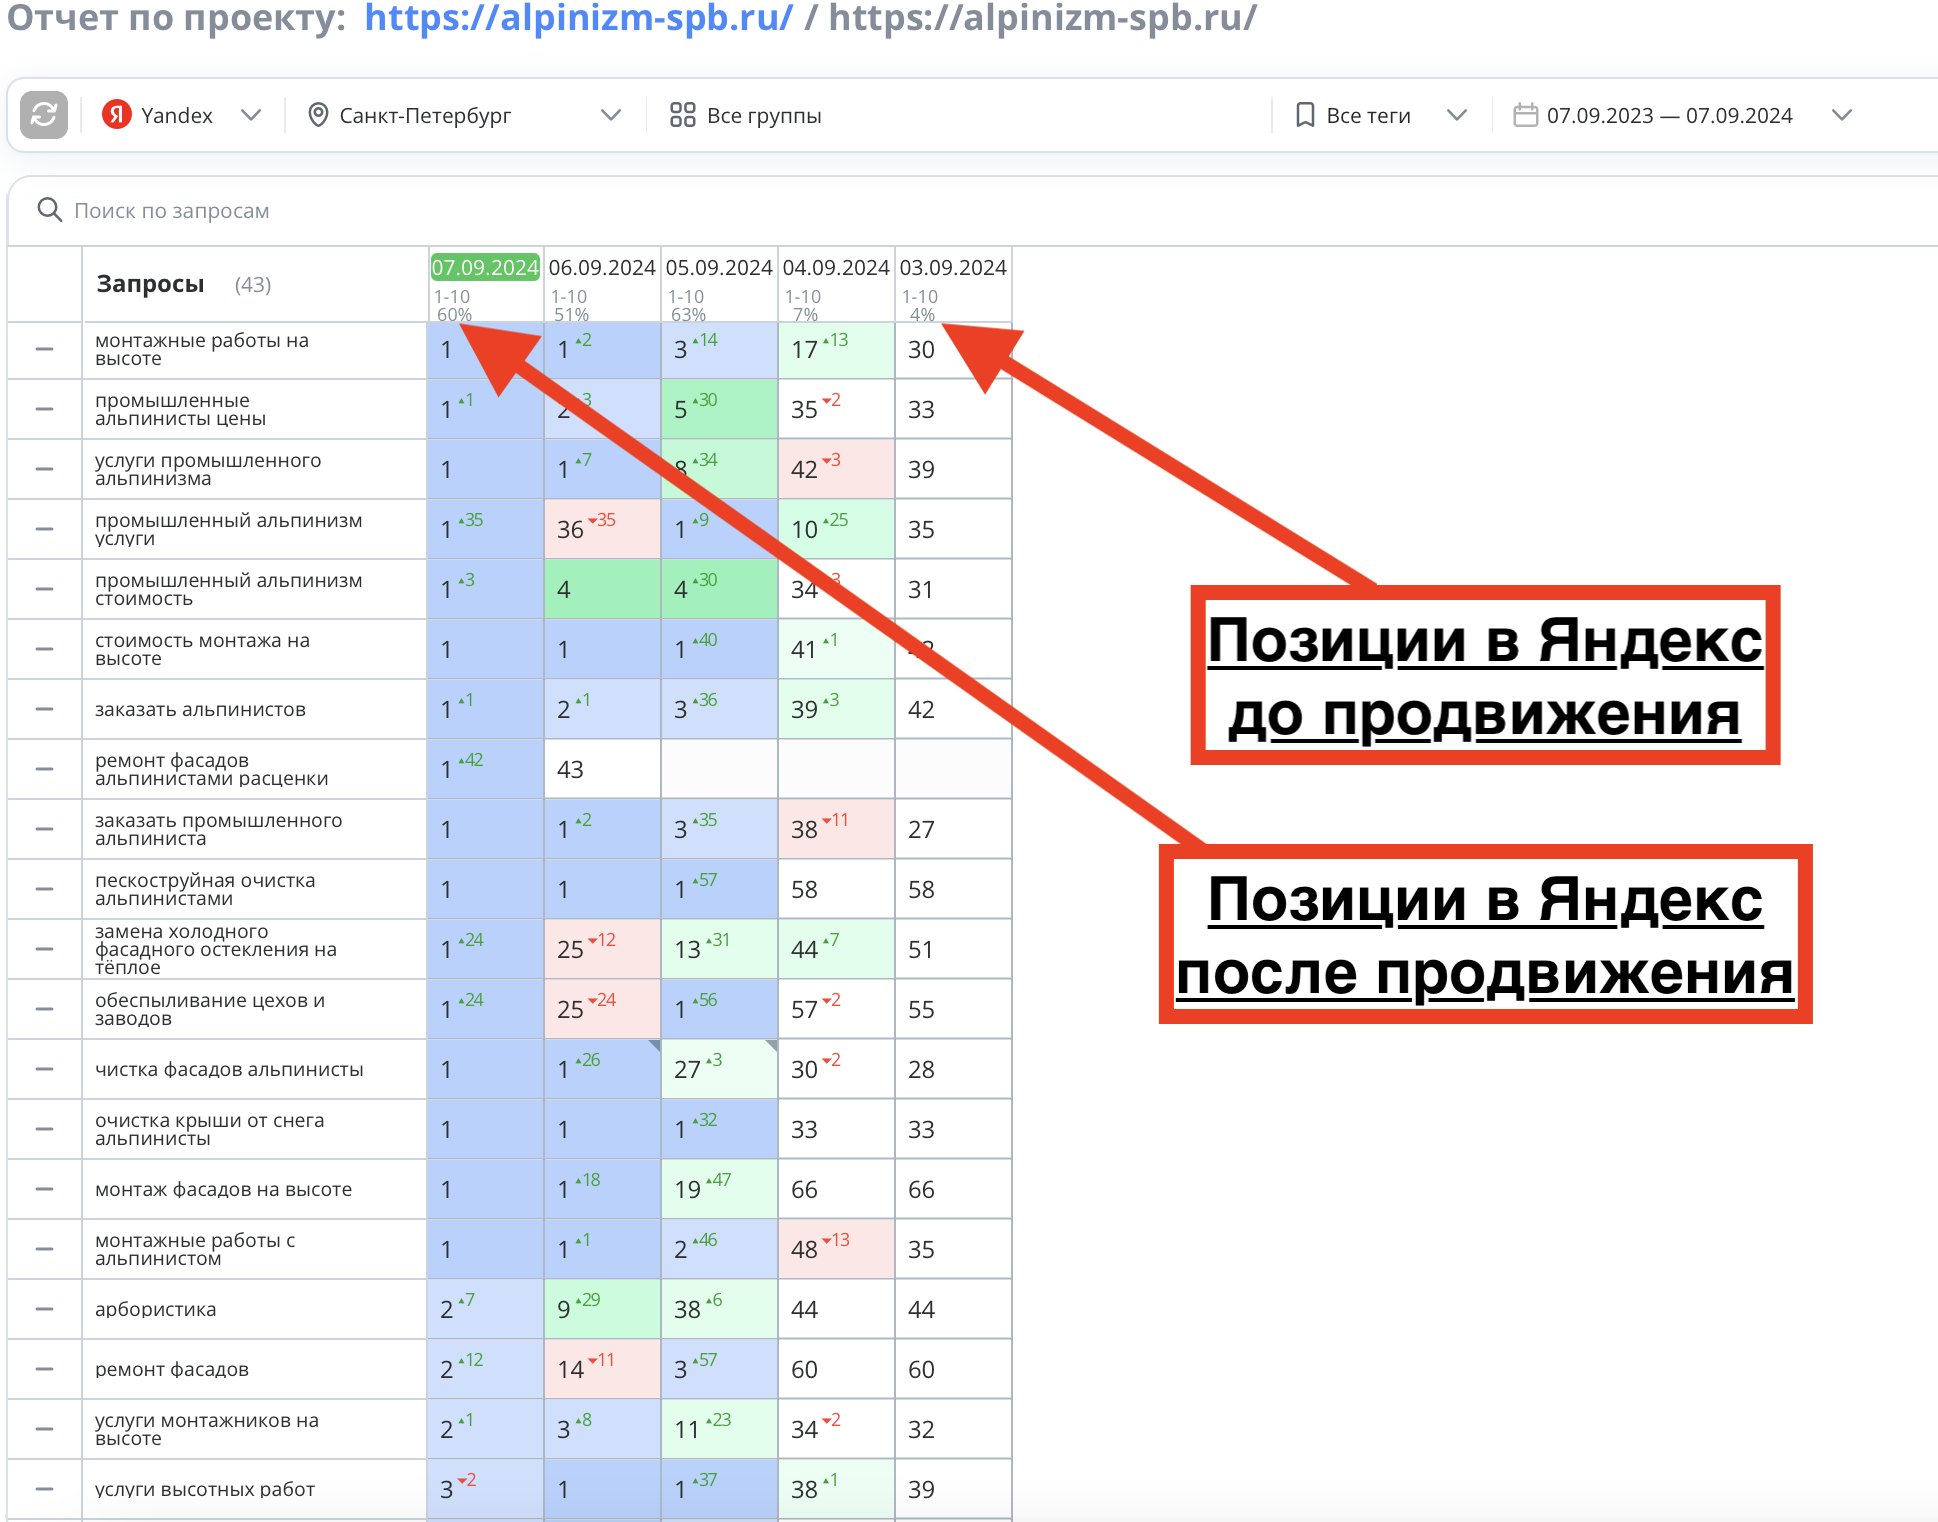Click position 43 cell for 'ремонт фасадов альпинистами расценки'
Viewport: 1938px width, 1522px height.
[x=602, y=769]
